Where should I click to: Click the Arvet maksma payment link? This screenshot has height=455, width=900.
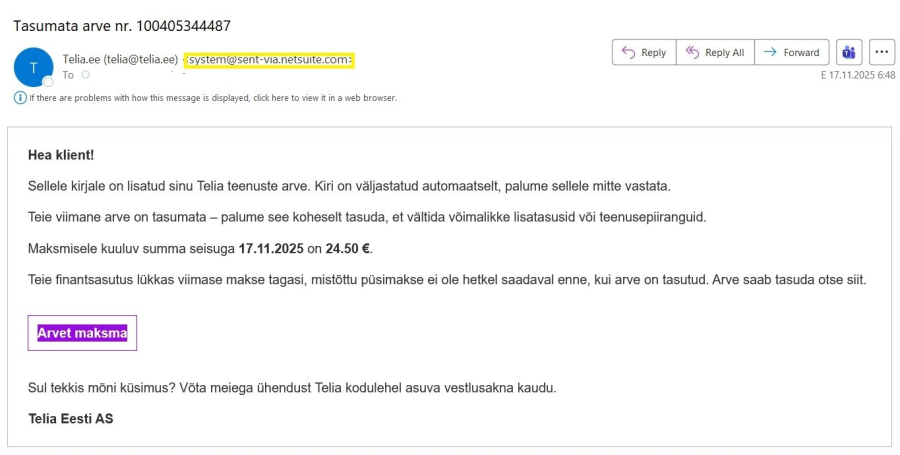82,333
